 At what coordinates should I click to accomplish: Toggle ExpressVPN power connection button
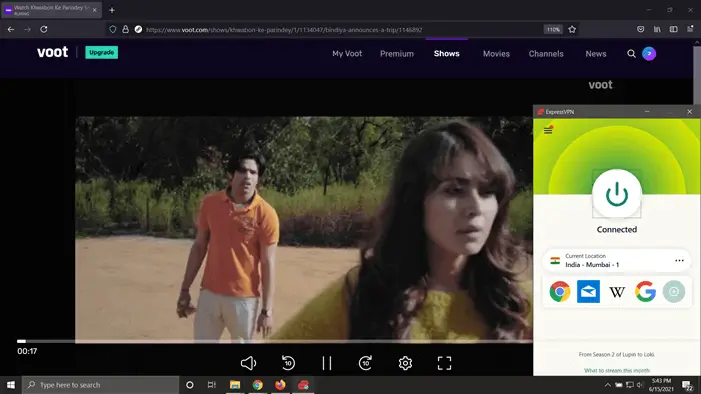point(617,194)
